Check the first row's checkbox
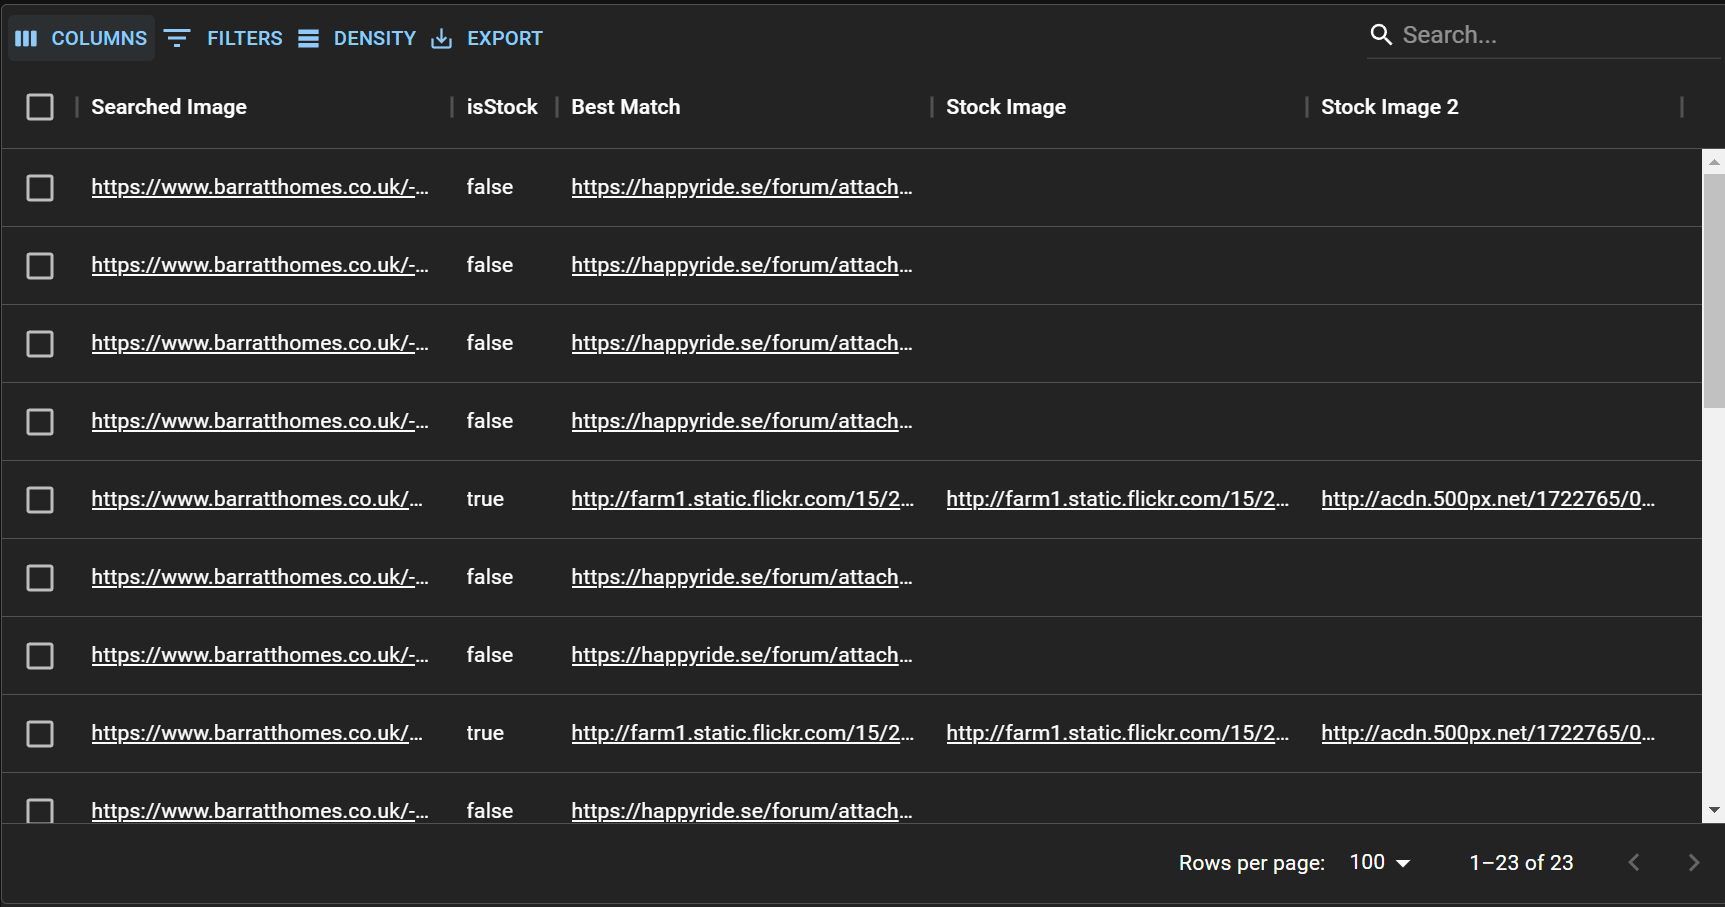Viewport: 1725px width, 907px height. 40,187
